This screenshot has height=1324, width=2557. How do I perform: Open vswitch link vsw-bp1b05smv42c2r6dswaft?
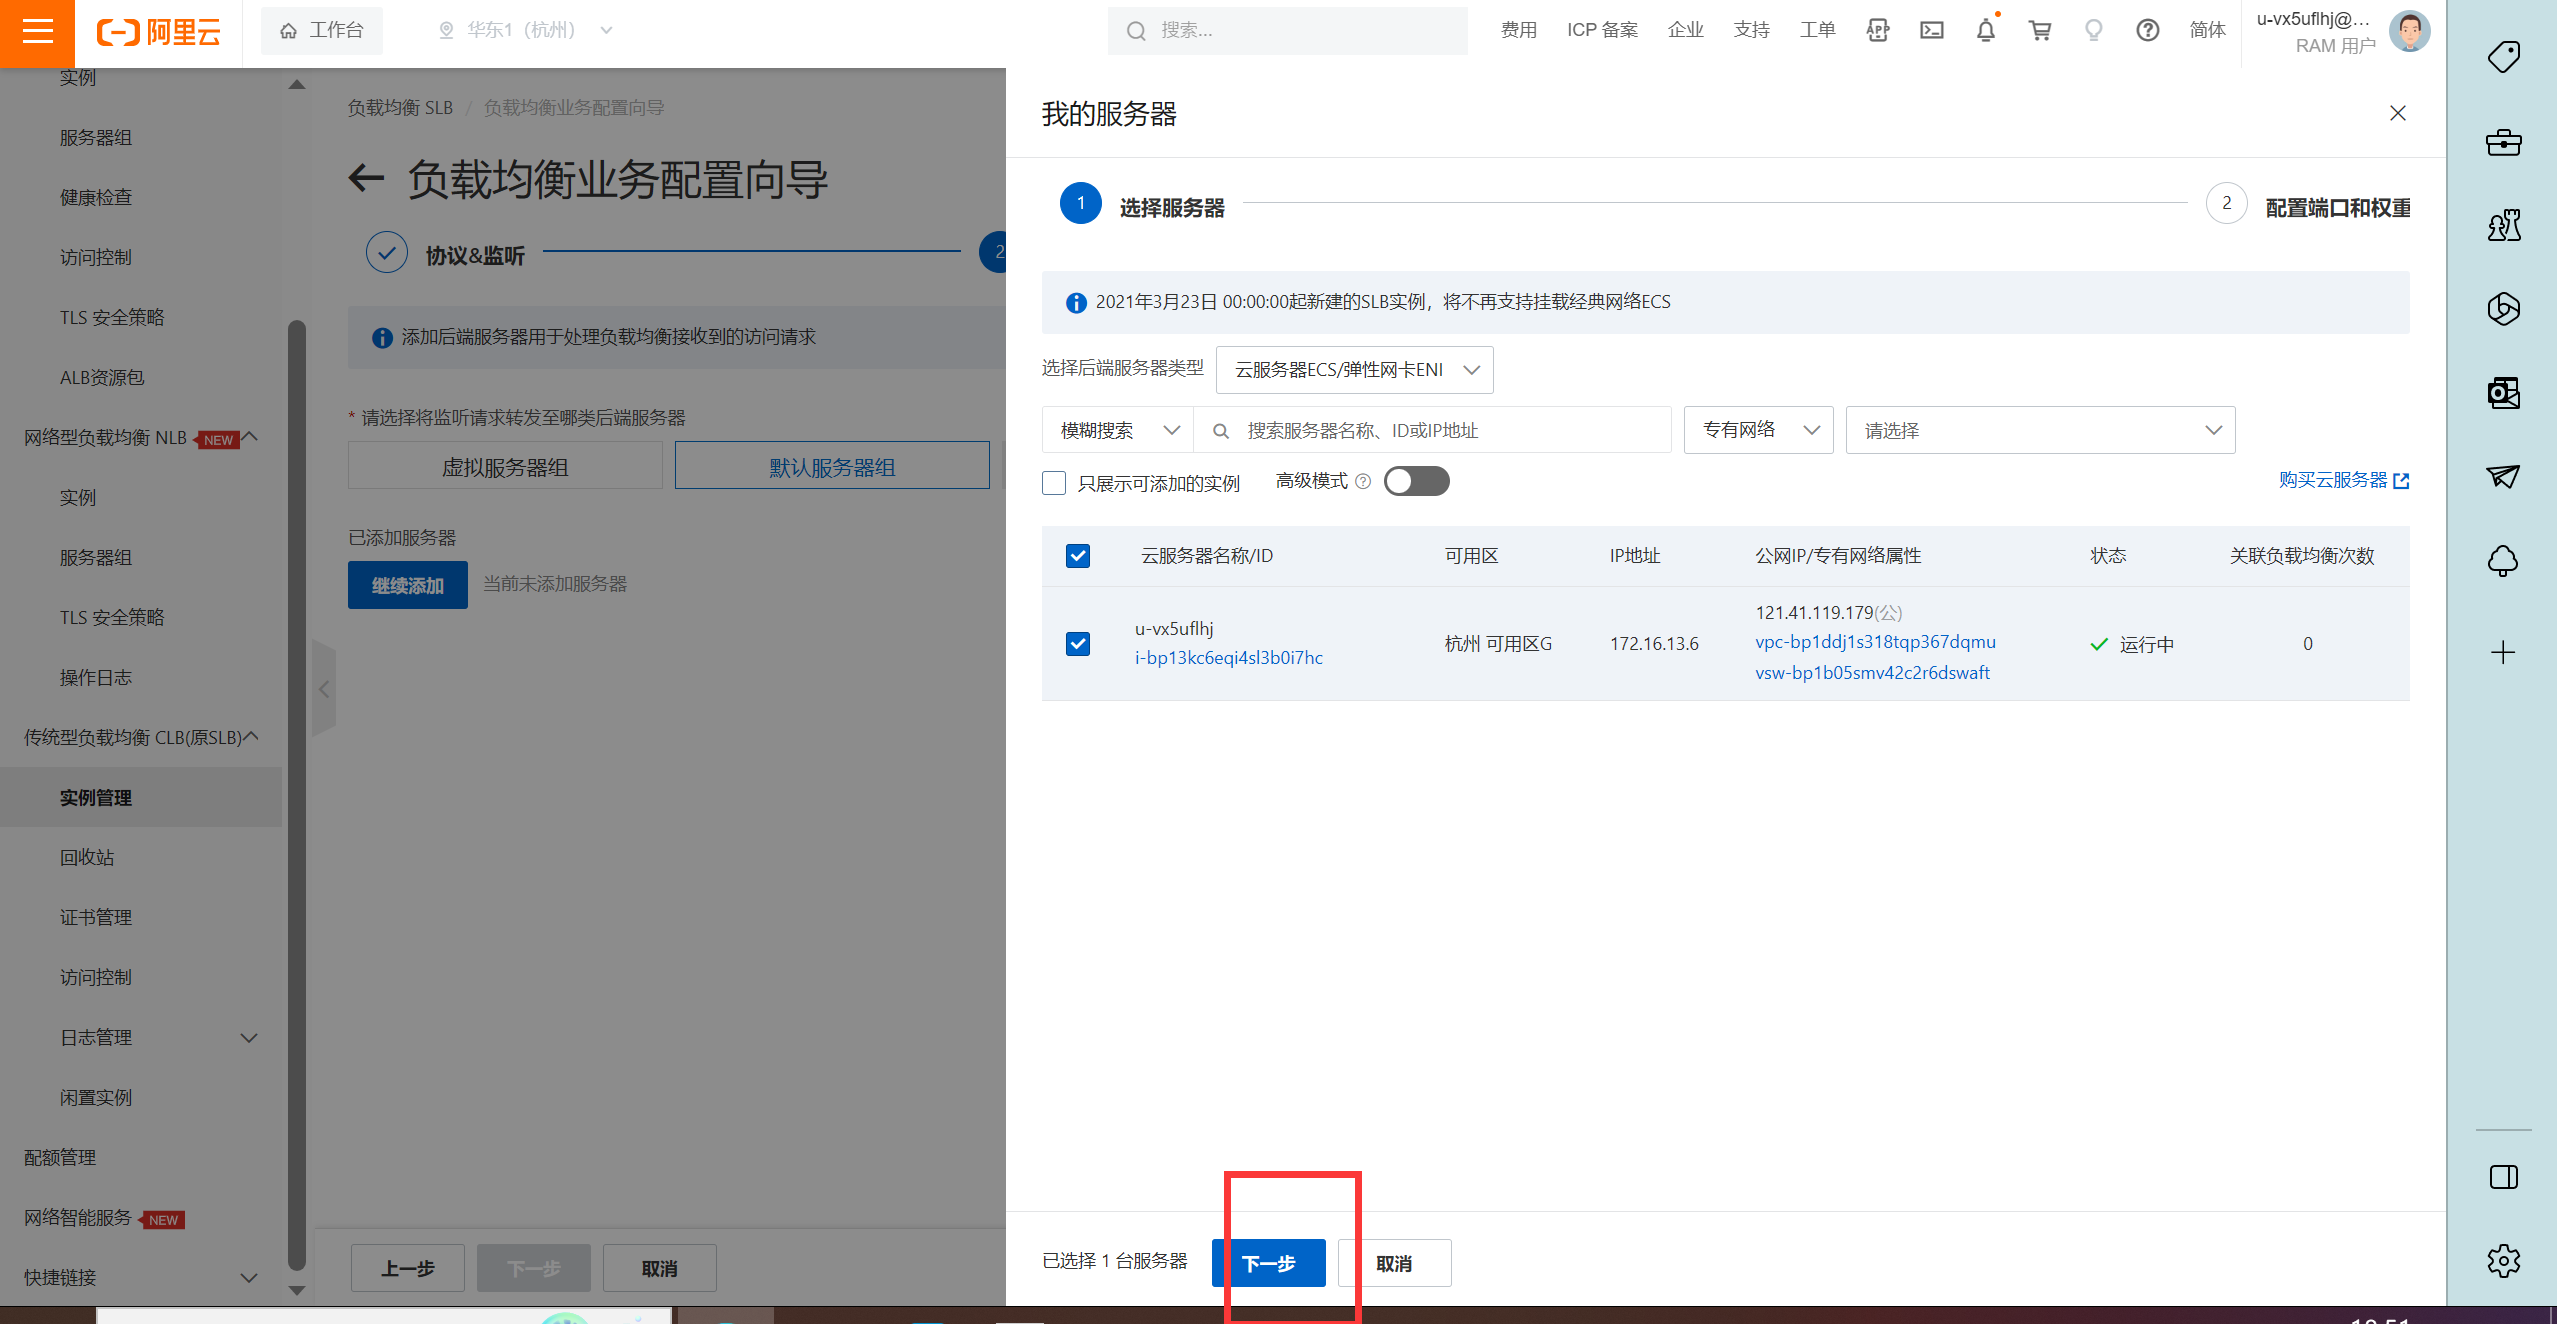[1873, 673]
